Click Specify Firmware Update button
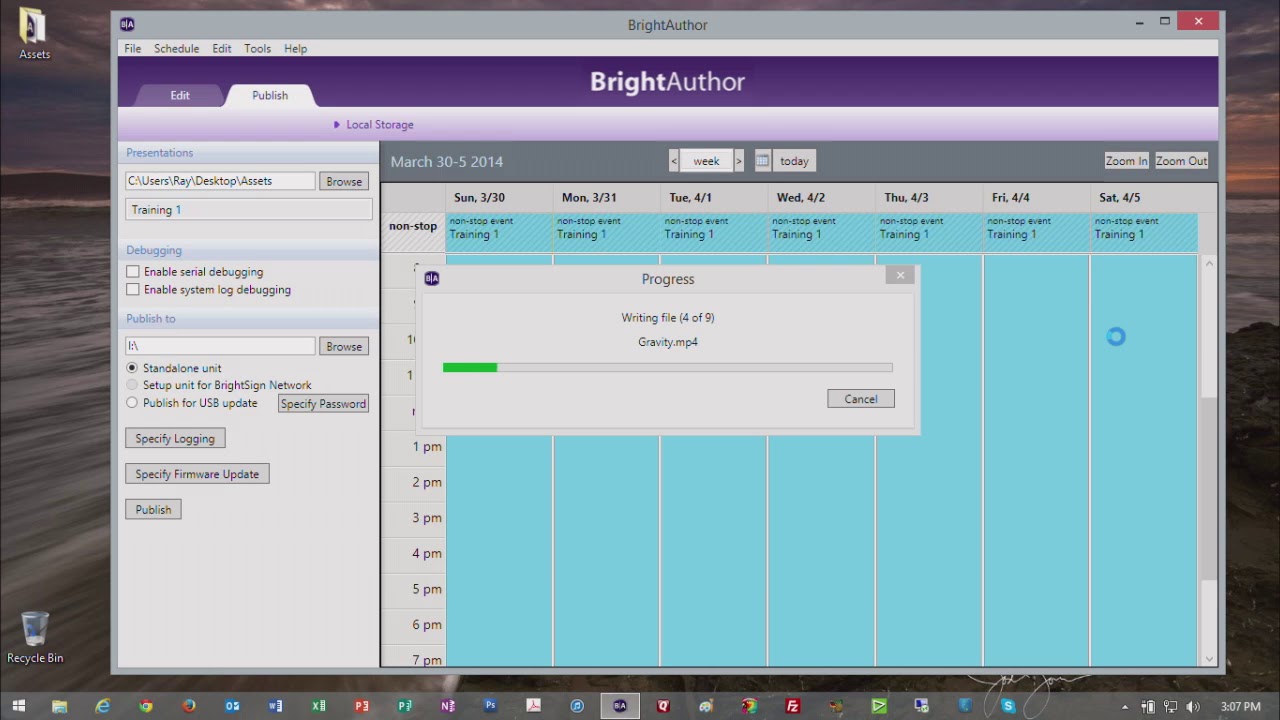1280x720 pixels. (x=197, y=474)
